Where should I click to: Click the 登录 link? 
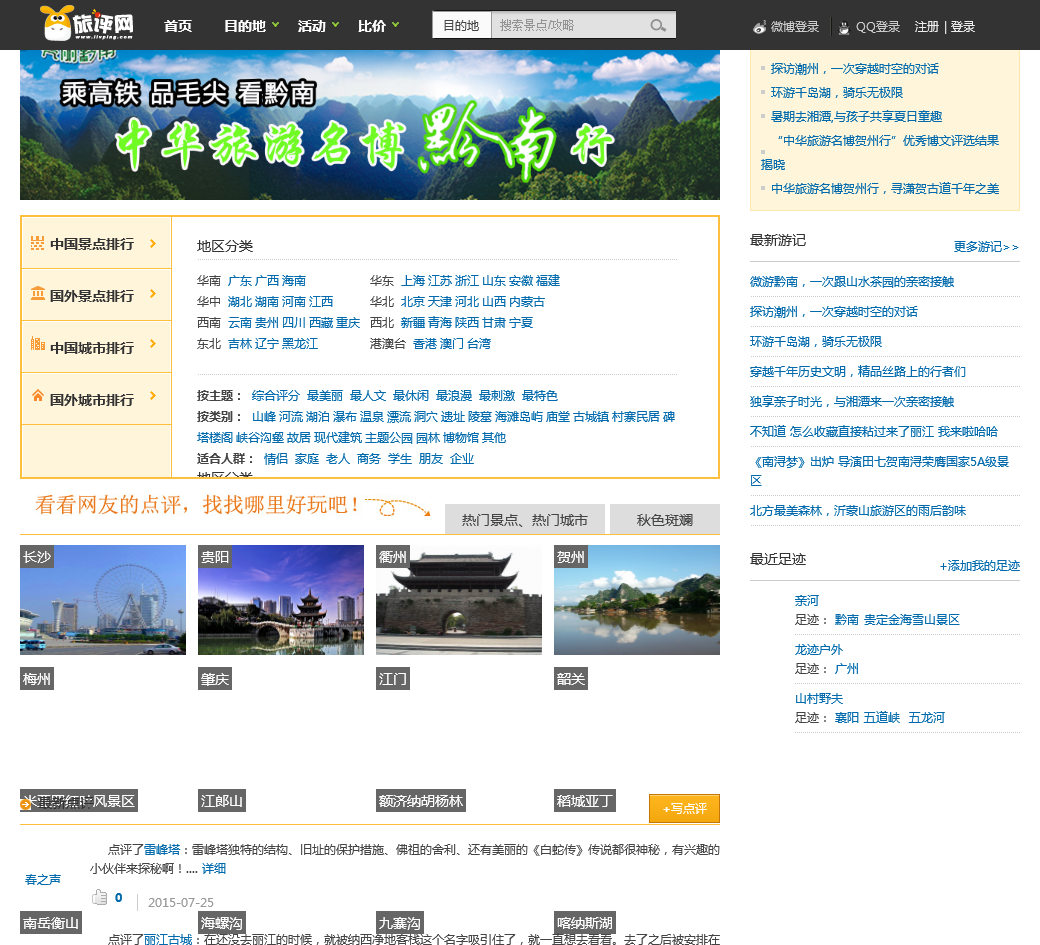coord(962,27)
